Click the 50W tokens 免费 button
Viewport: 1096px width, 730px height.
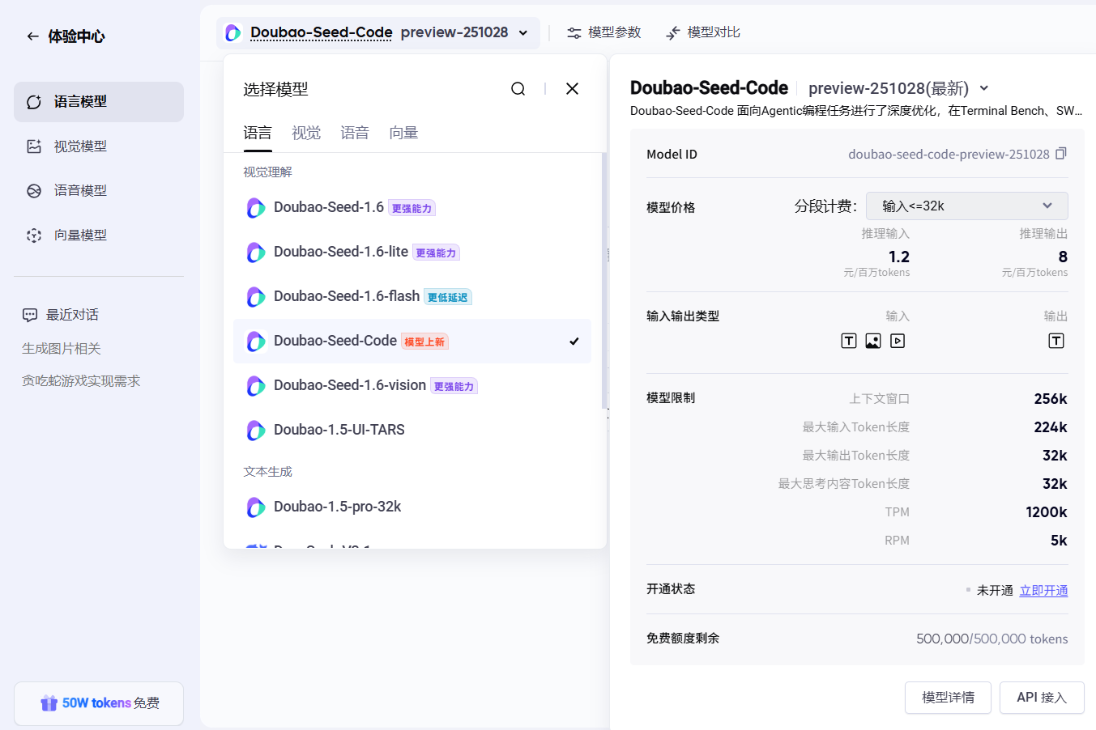(x=99, y=703)
